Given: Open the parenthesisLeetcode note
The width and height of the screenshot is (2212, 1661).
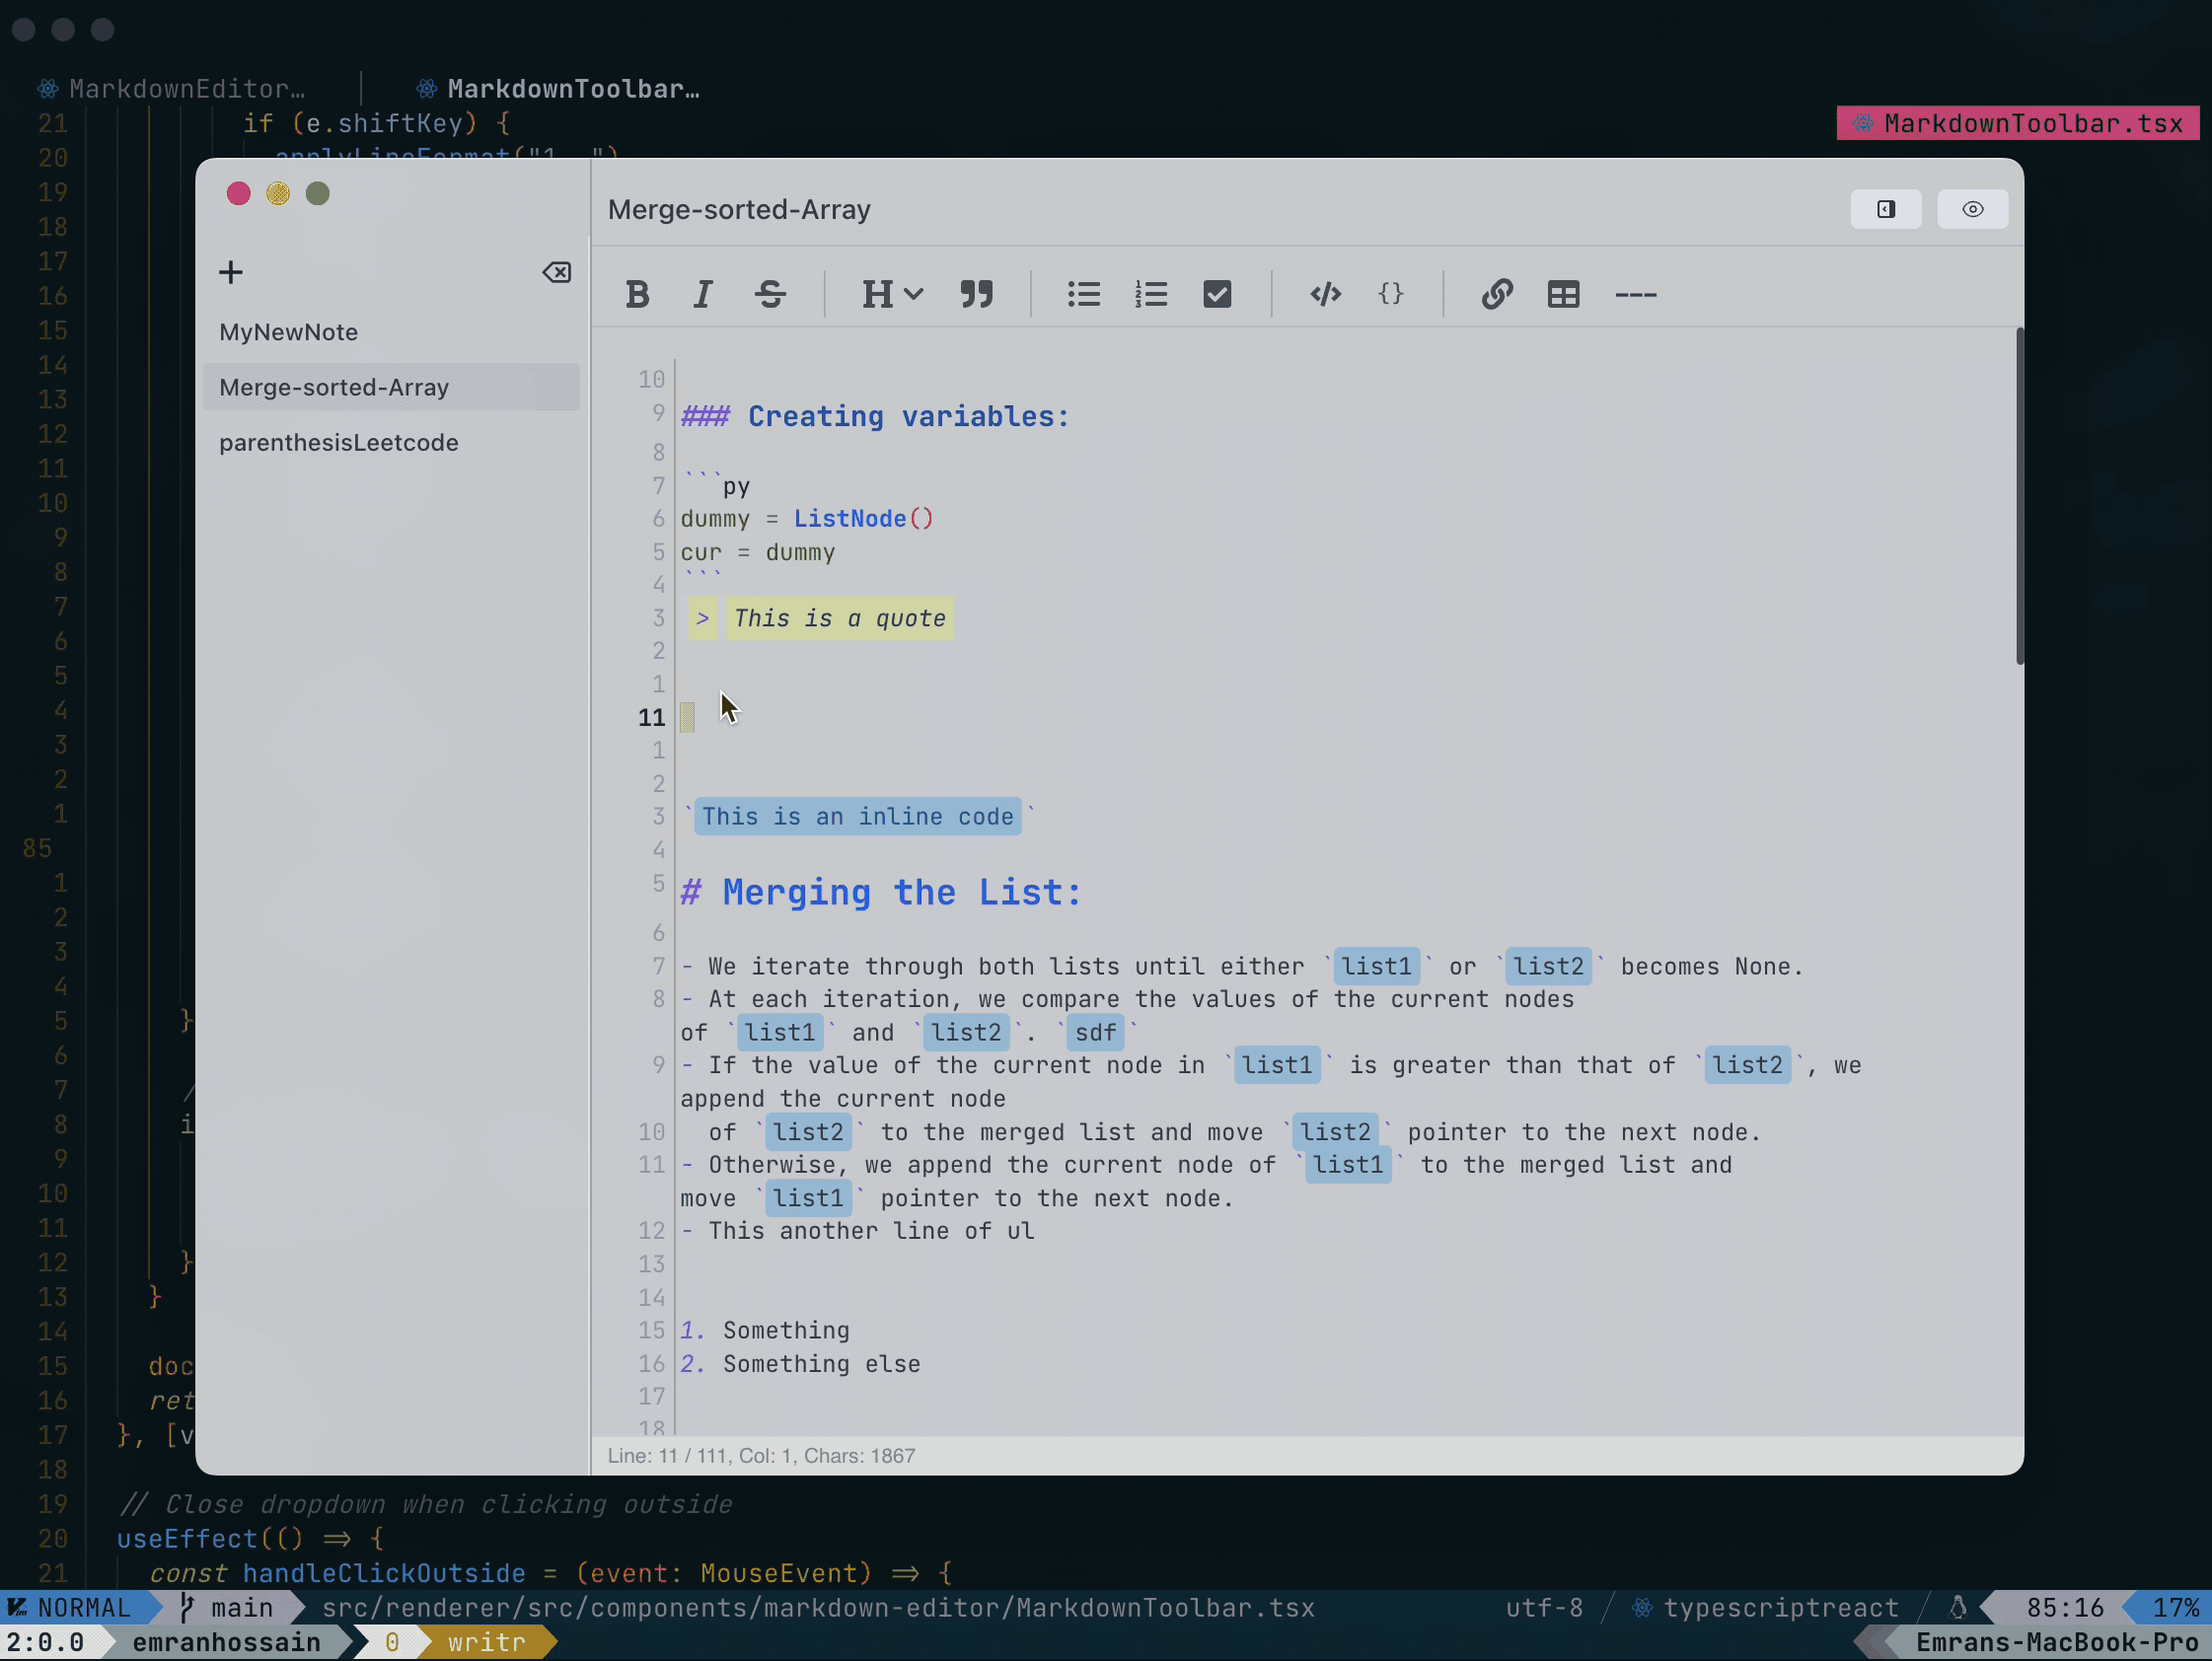Looking at the screenshot, I should click(x=339, y=442).
